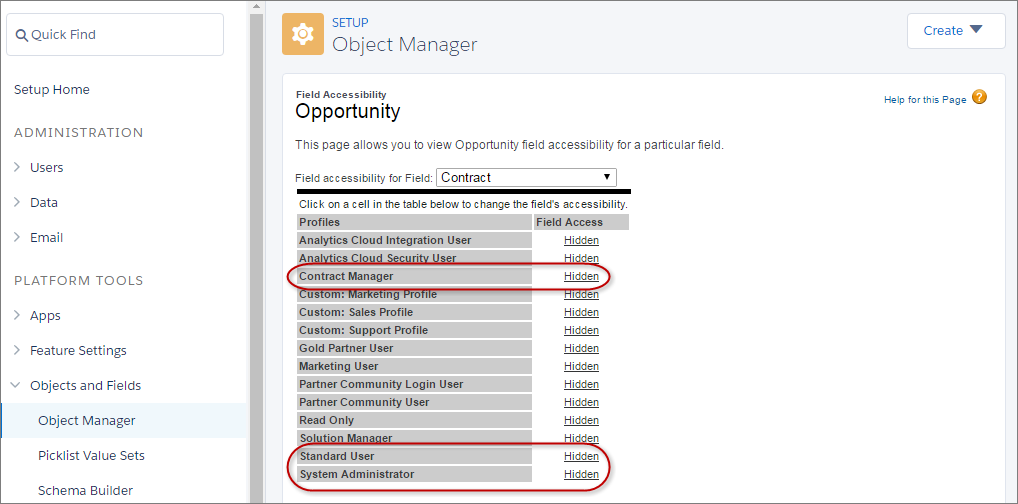Type in the Quick Find search box
Viewport: 1018px width, 504px height.
(115, 34)
